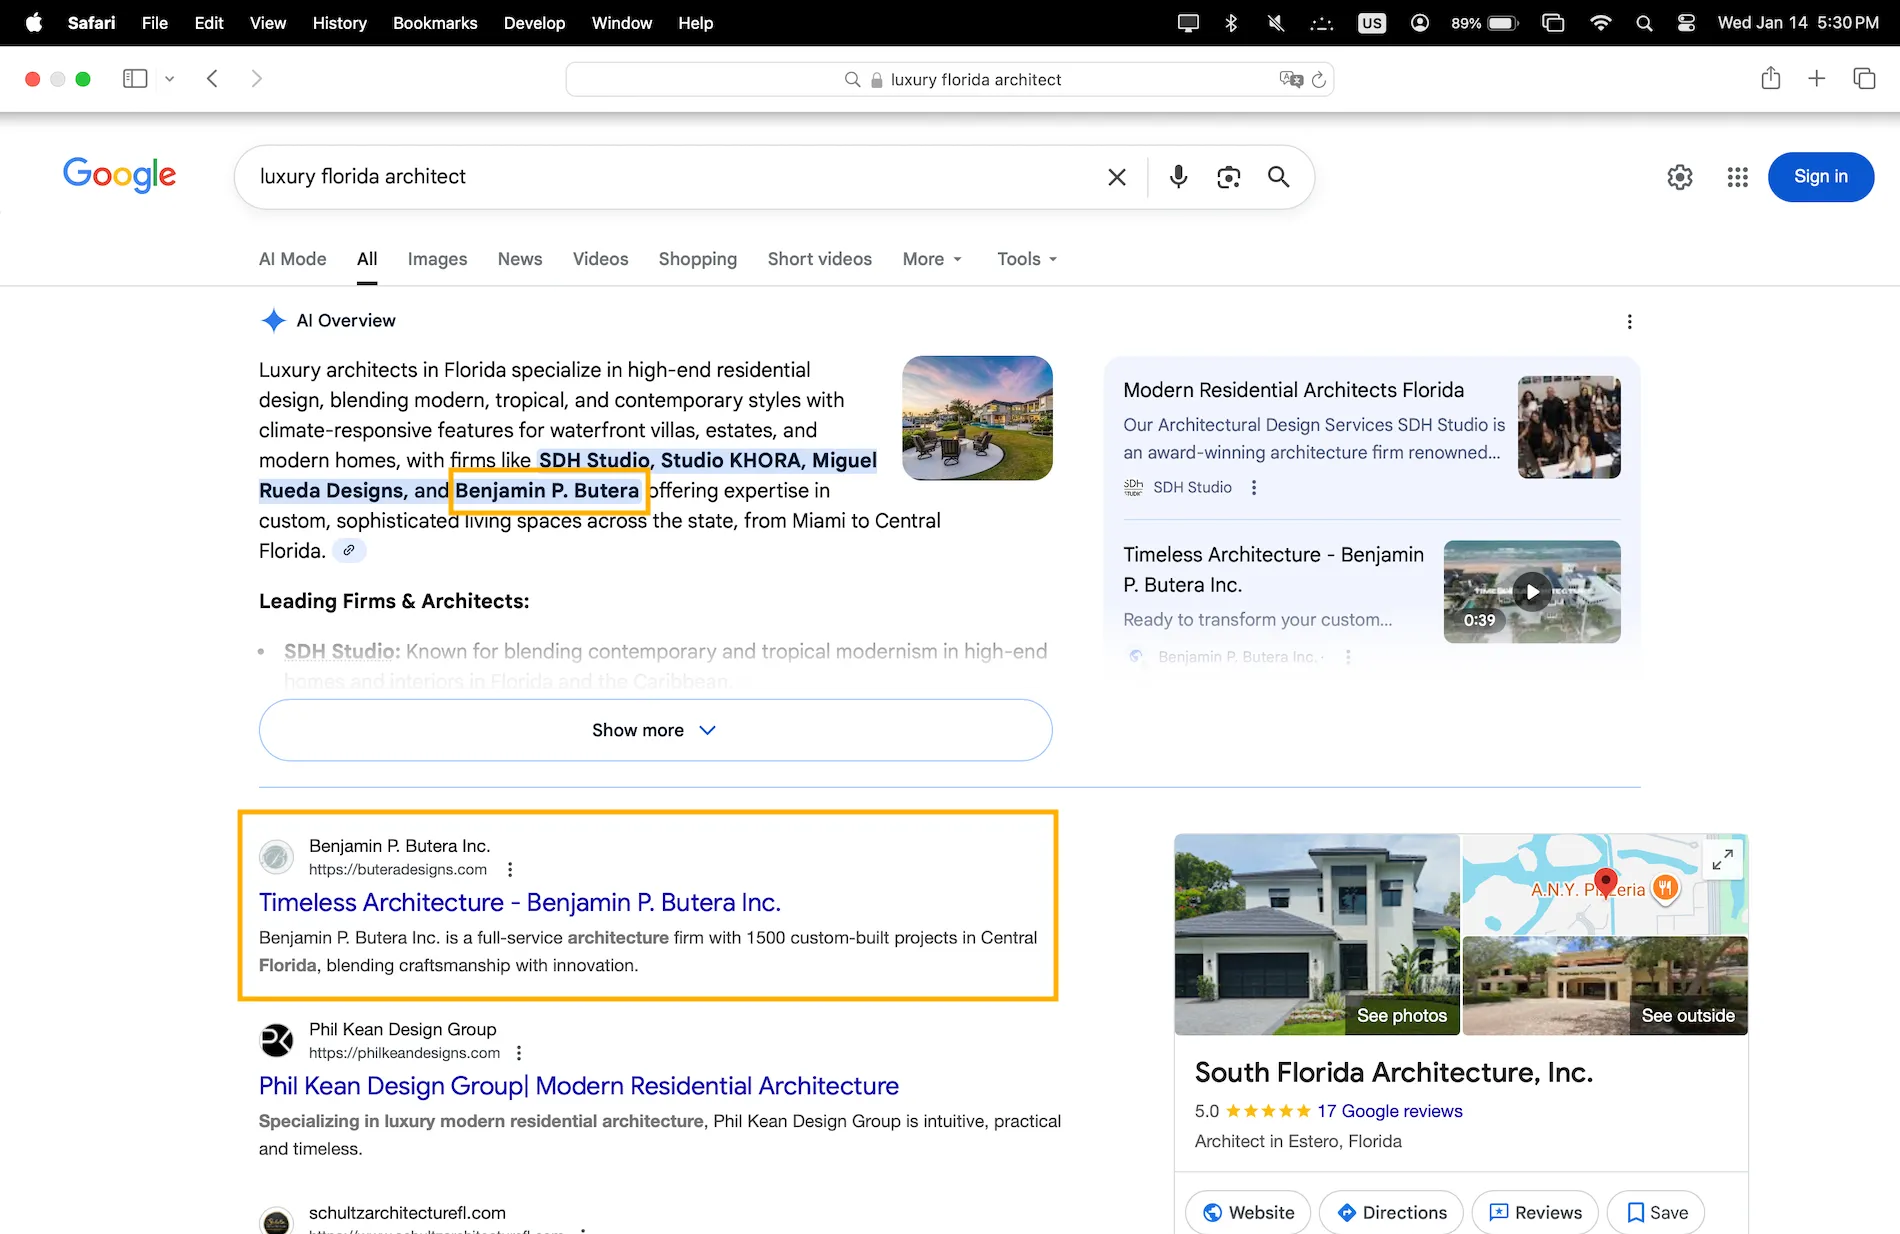Play the Timeless Architecture video
The width and height of the screenshot is (1900, 1234).
pyautogui.click(x=1530, y=591)
